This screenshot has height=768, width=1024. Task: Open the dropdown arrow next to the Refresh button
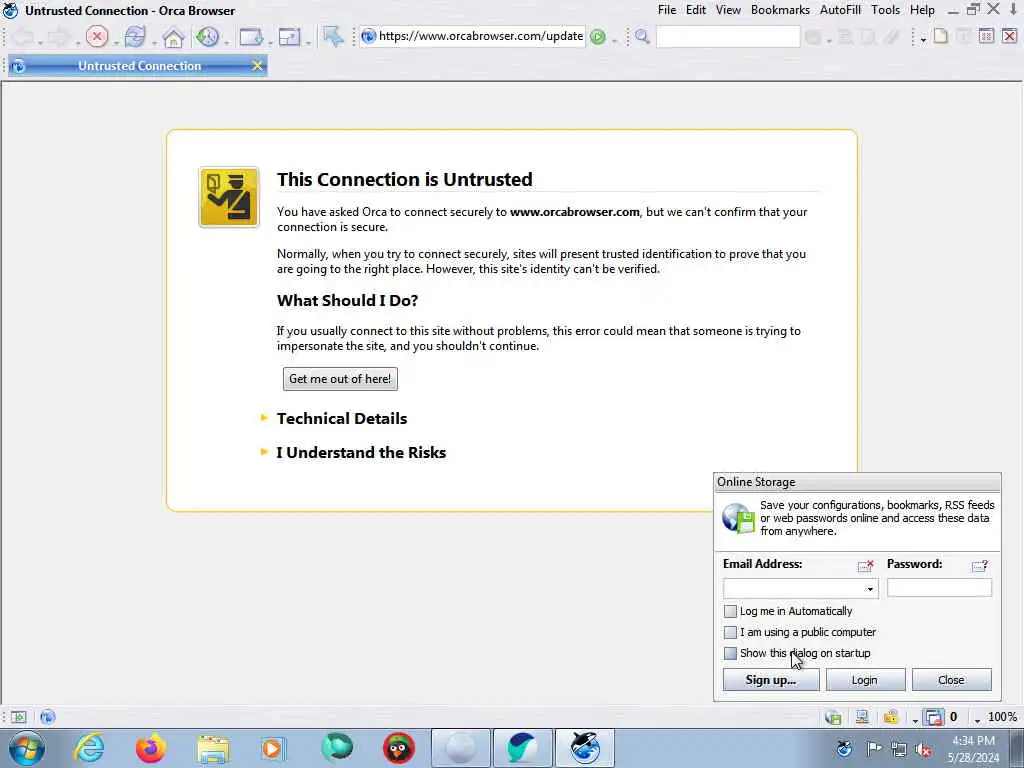[153, 42]
